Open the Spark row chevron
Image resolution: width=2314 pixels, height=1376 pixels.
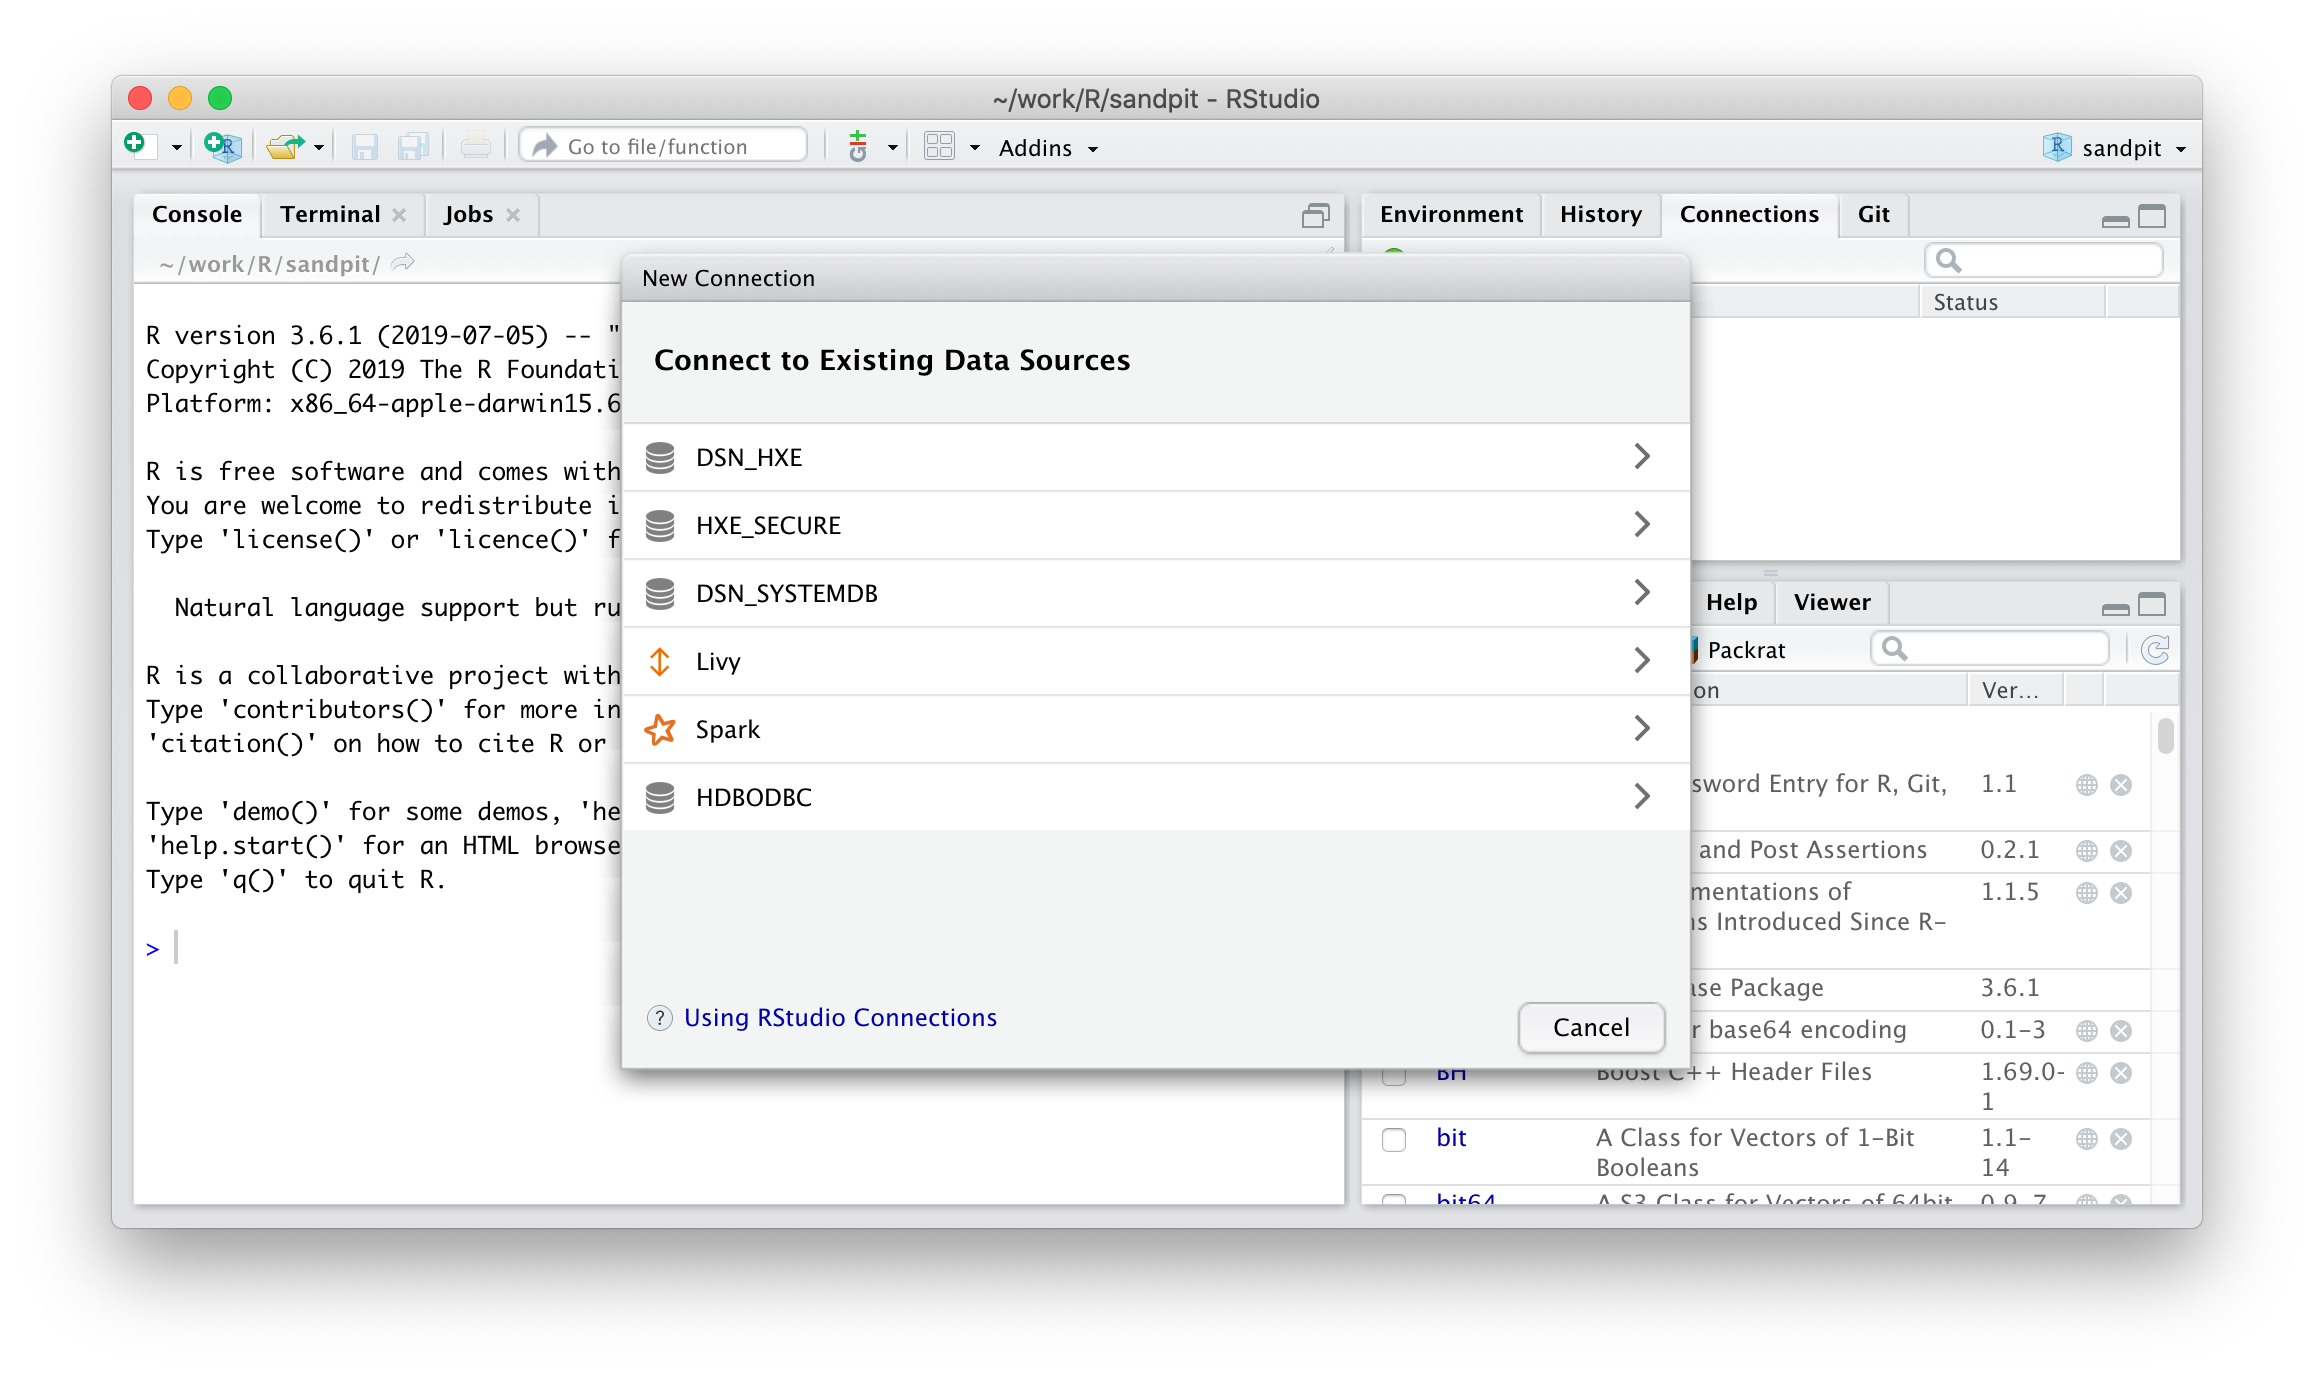click(1641, 728)
